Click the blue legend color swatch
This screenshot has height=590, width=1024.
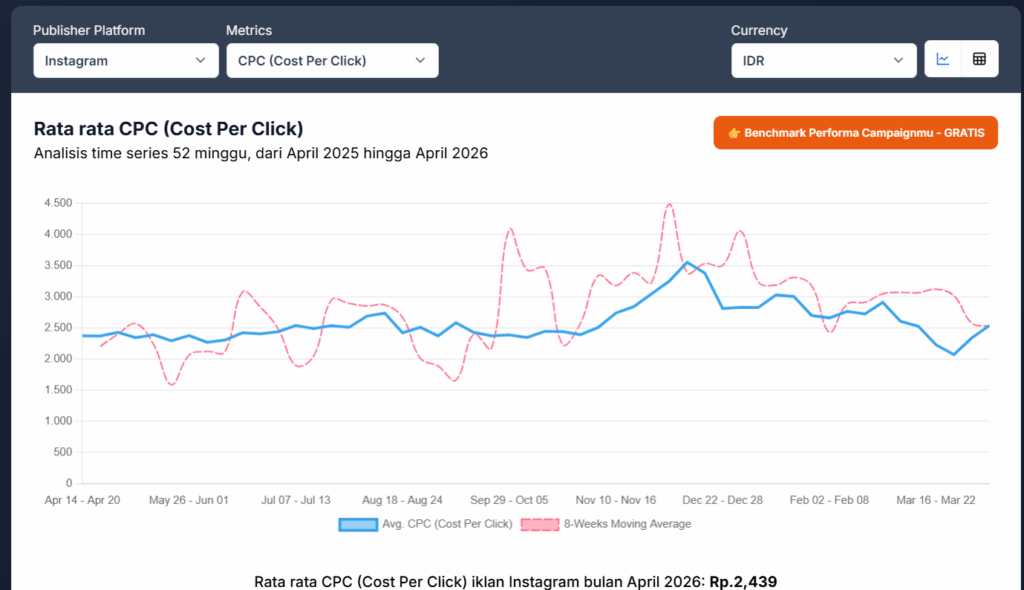point(357,523)
